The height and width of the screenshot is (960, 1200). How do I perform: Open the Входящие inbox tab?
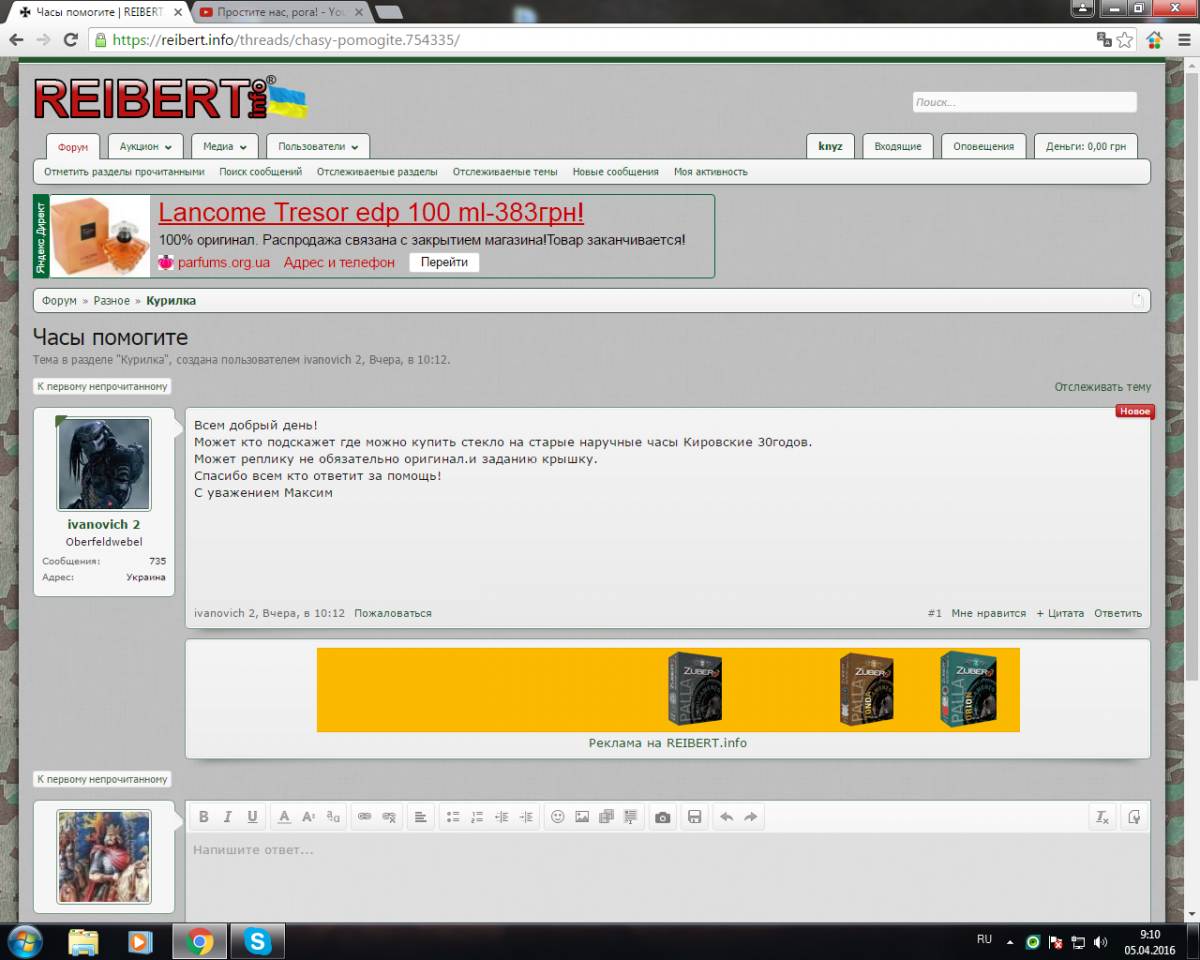pos(898,146)
